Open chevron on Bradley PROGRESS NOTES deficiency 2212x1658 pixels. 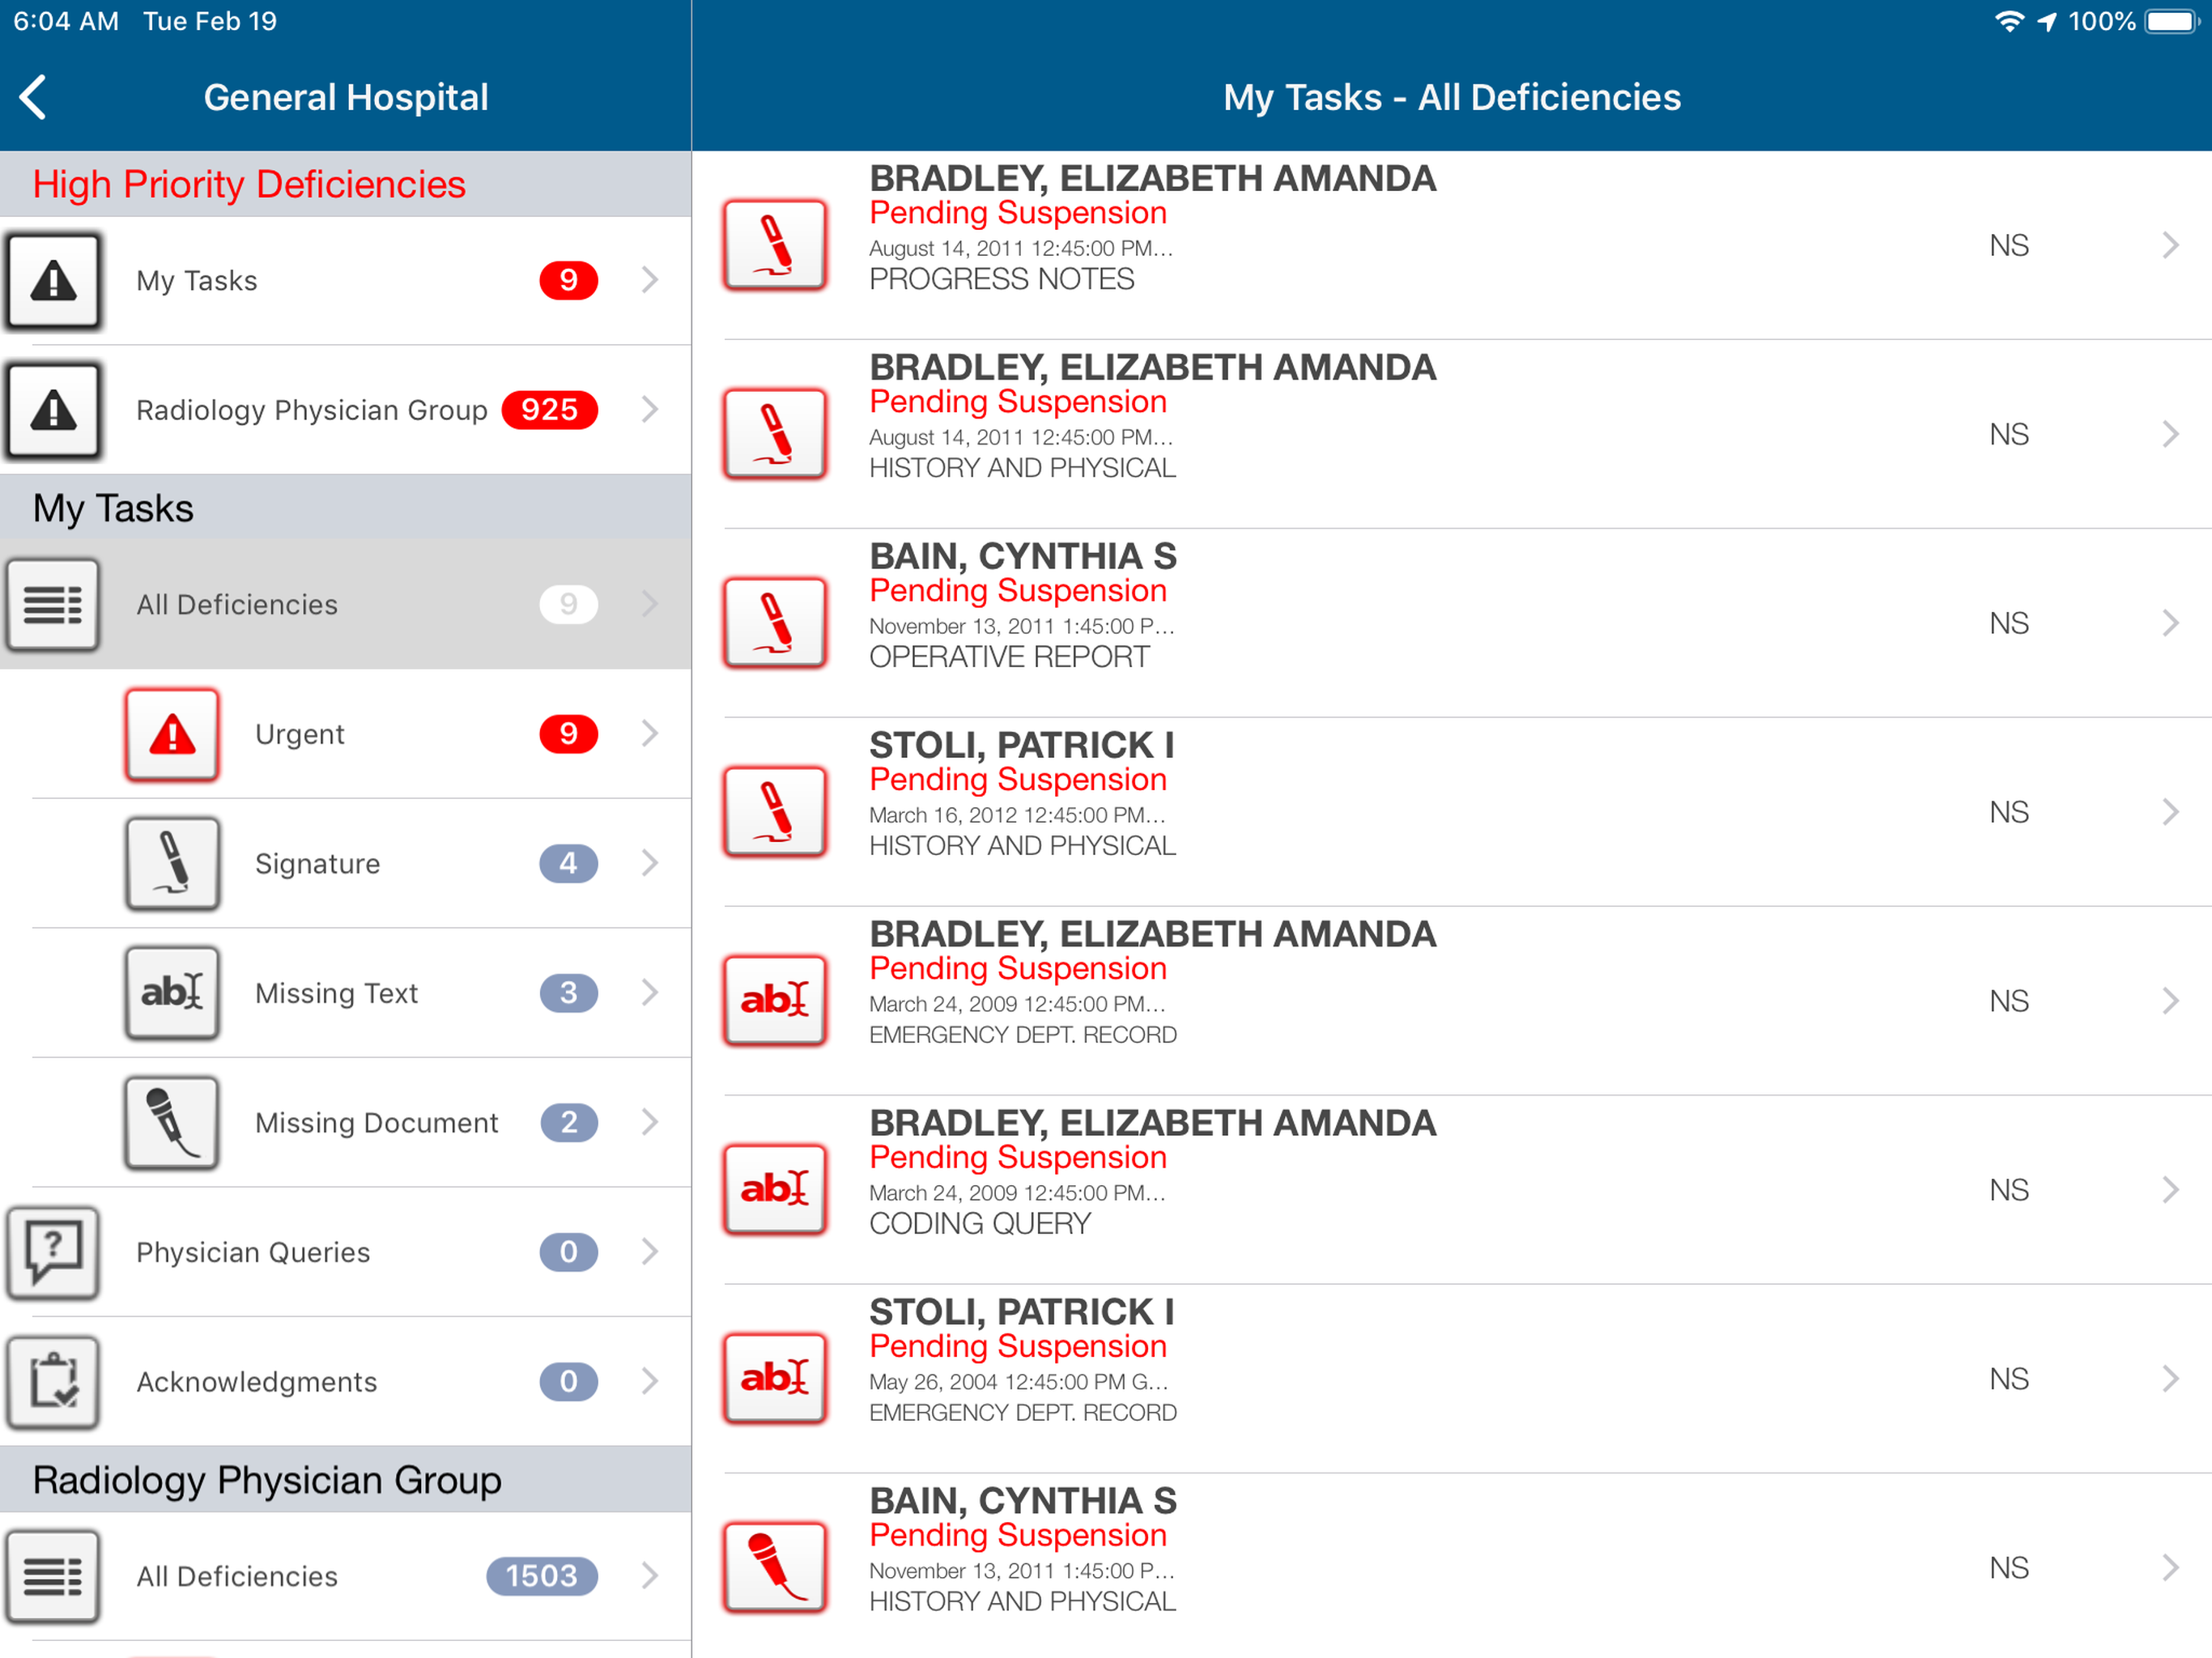(x=2170, y=245)
